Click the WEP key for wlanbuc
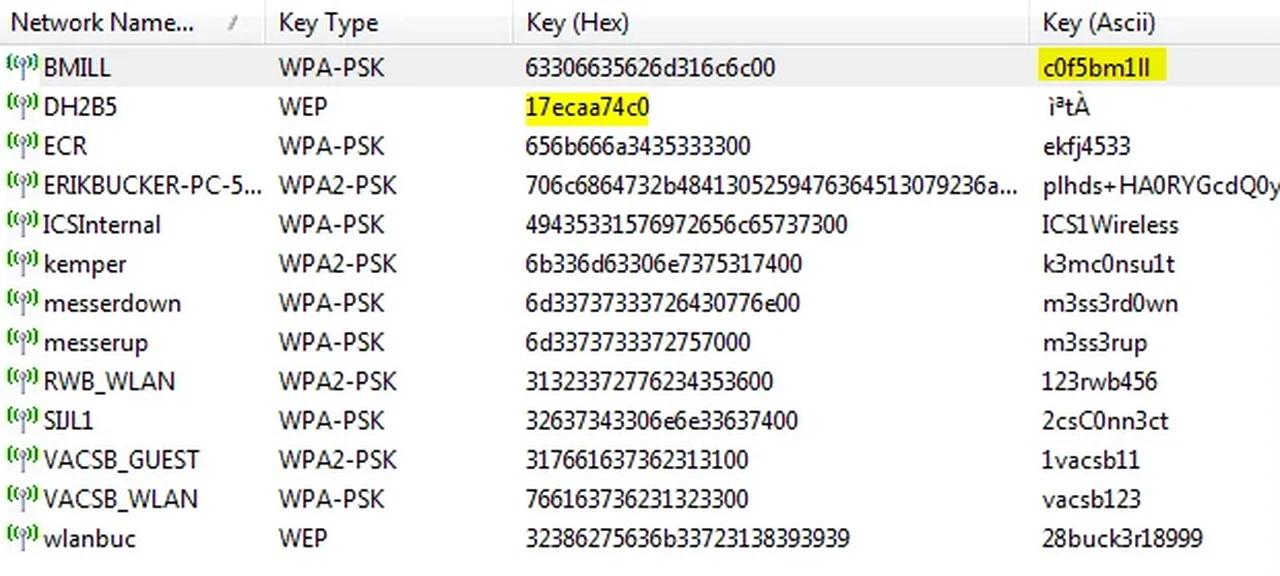This screenshot has height=576, width=1280. click(688, 538)
